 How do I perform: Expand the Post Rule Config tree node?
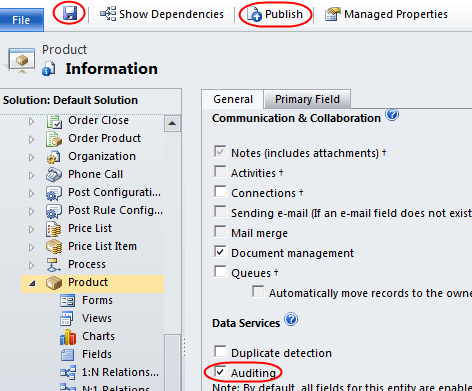tap(31, 211)
